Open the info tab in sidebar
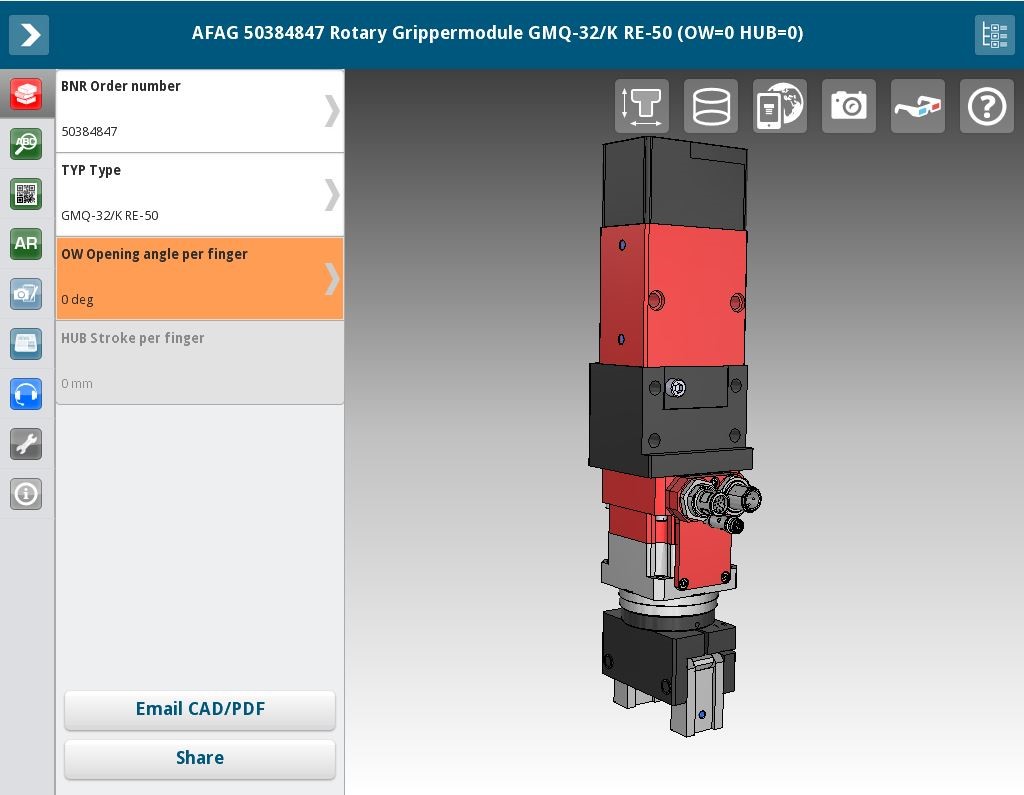1024x795 pixels. pyautogui.click(x=26, y=494)
